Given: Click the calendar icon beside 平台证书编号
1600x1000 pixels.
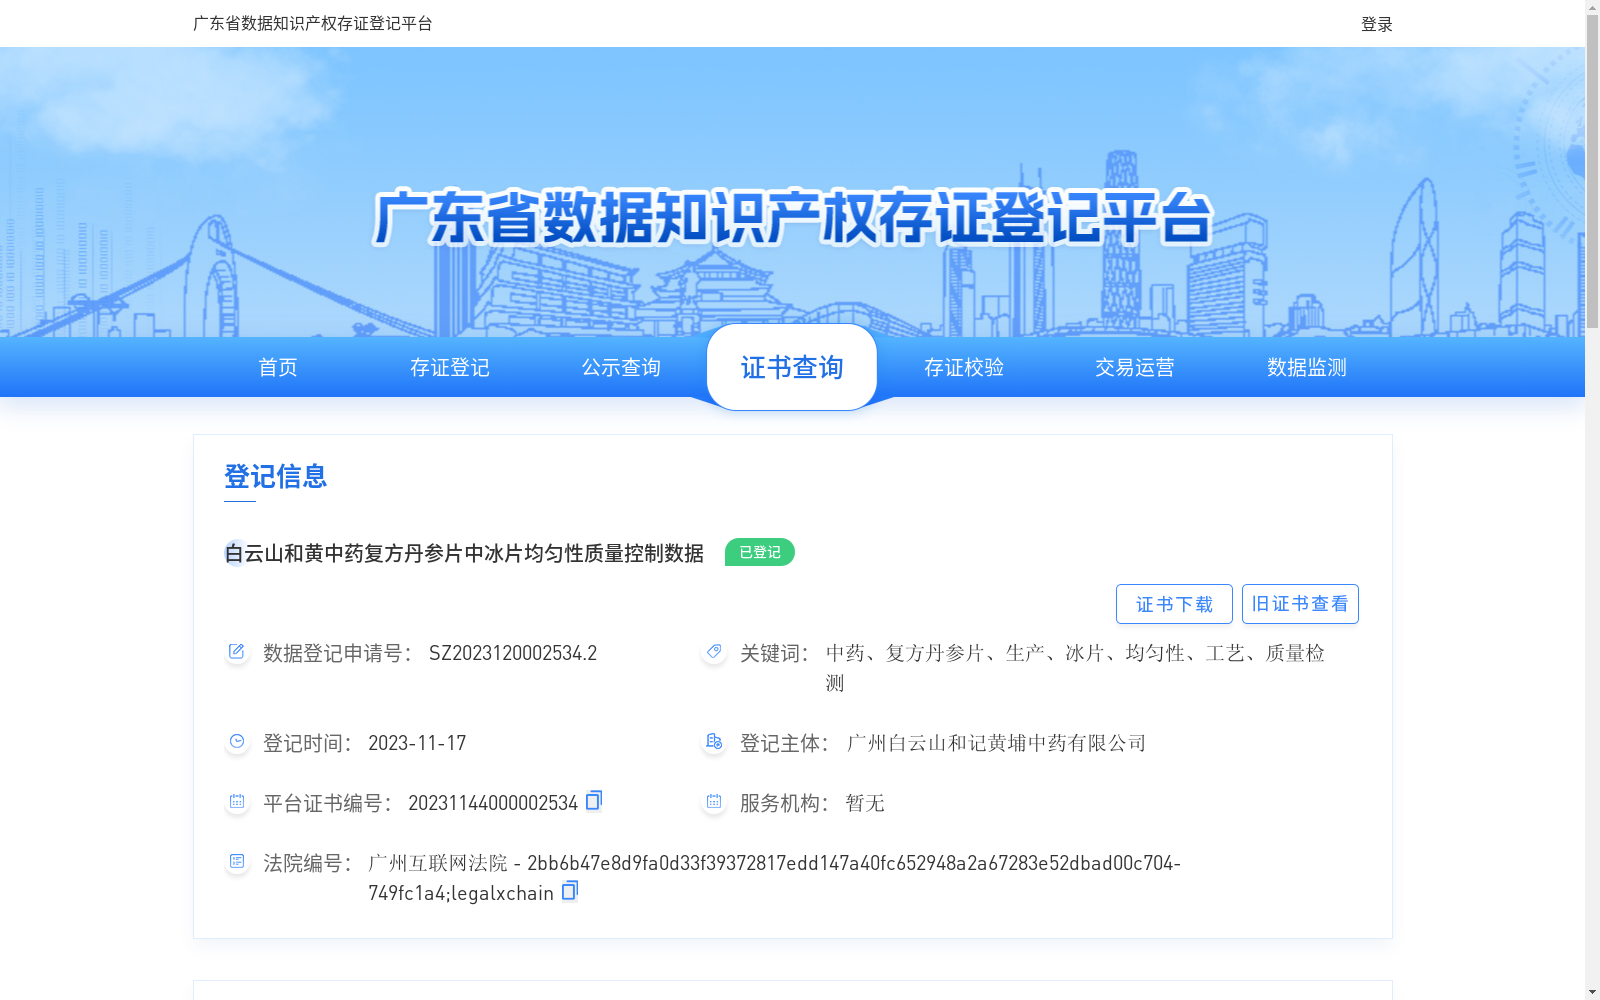Looking at the screenshot, I should pos(237,802).
